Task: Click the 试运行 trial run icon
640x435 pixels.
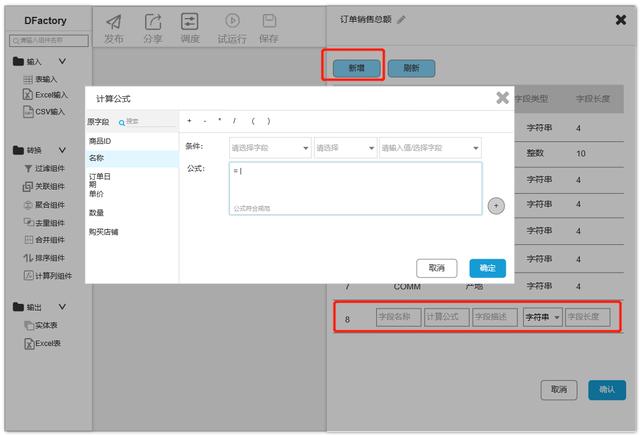Action: point(232,21)
